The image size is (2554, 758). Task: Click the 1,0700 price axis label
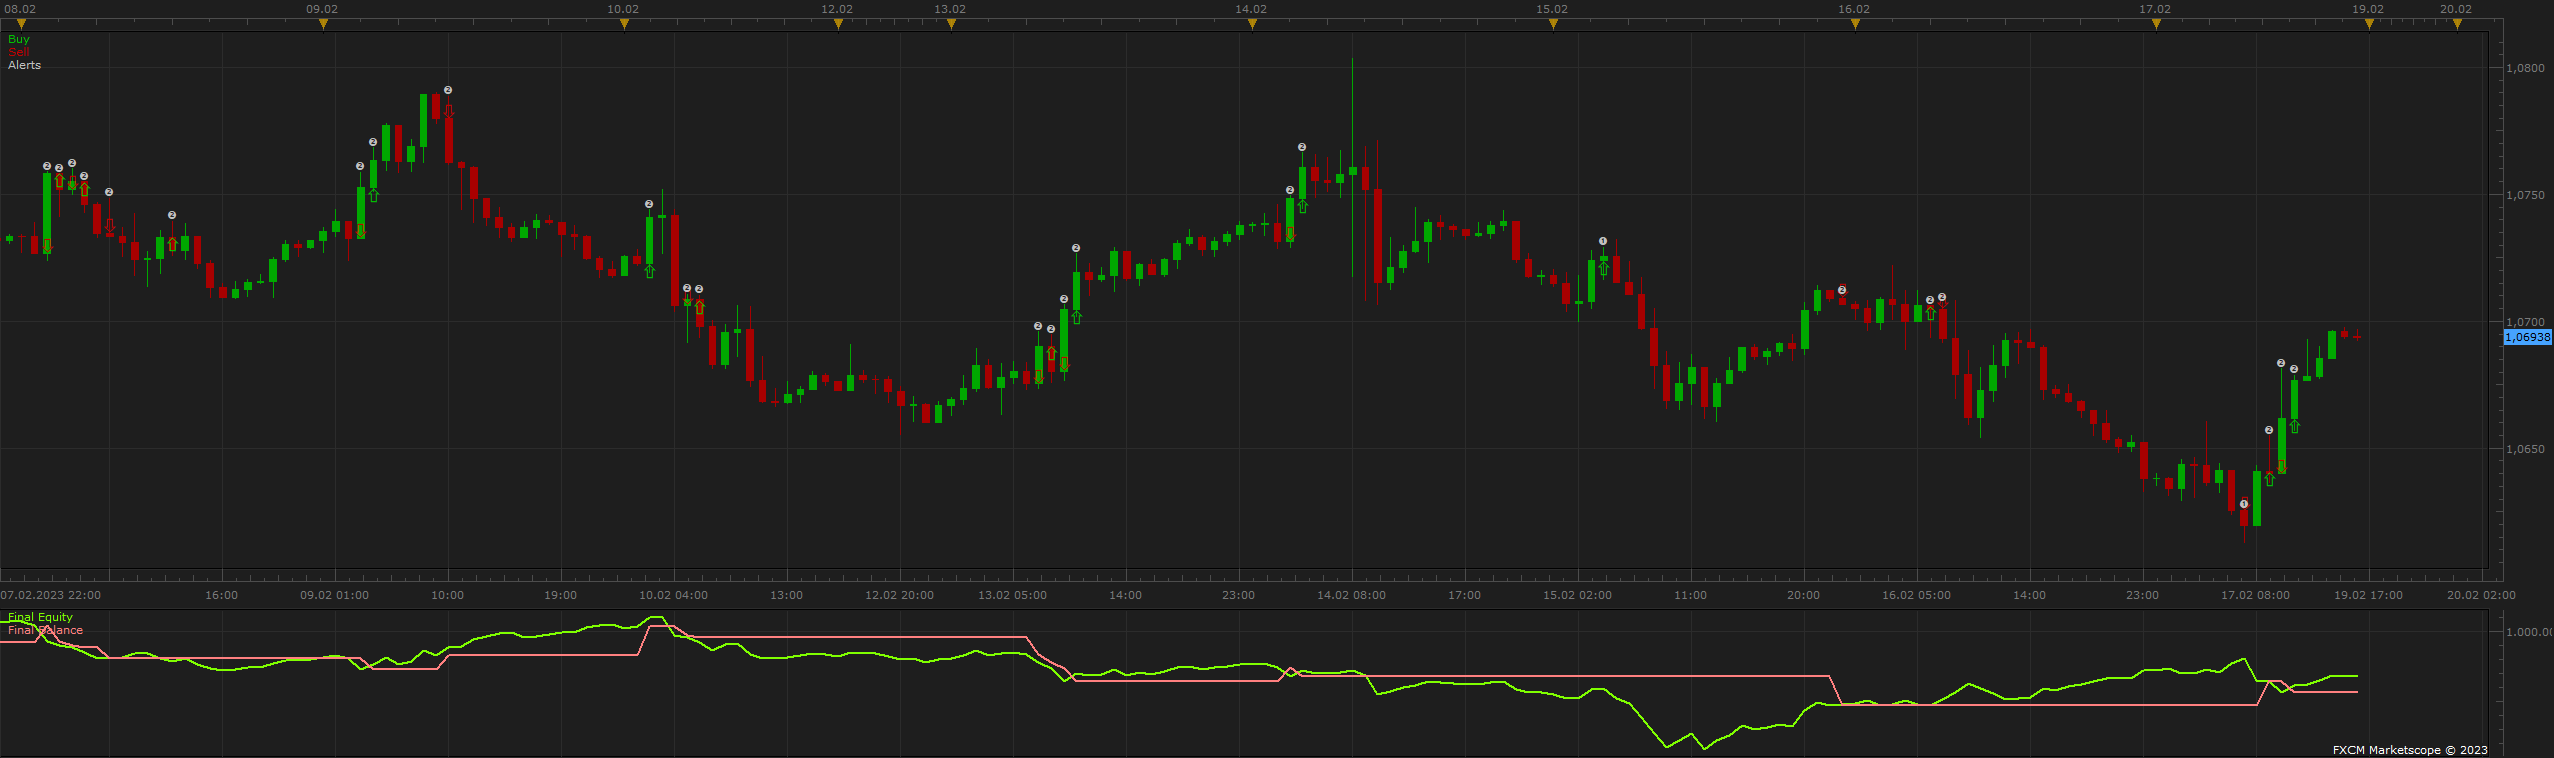click(x=2525, y=322)
